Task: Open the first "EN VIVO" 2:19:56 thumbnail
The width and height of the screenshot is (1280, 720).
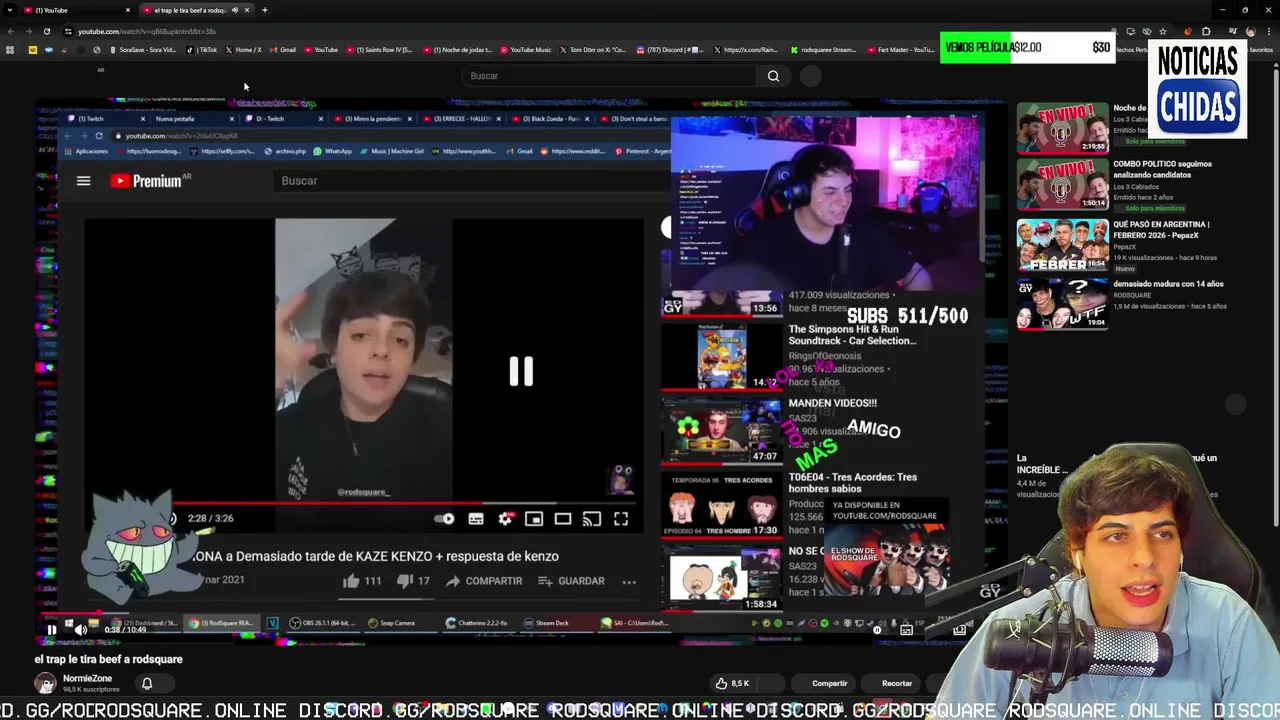Action: 1062,127
